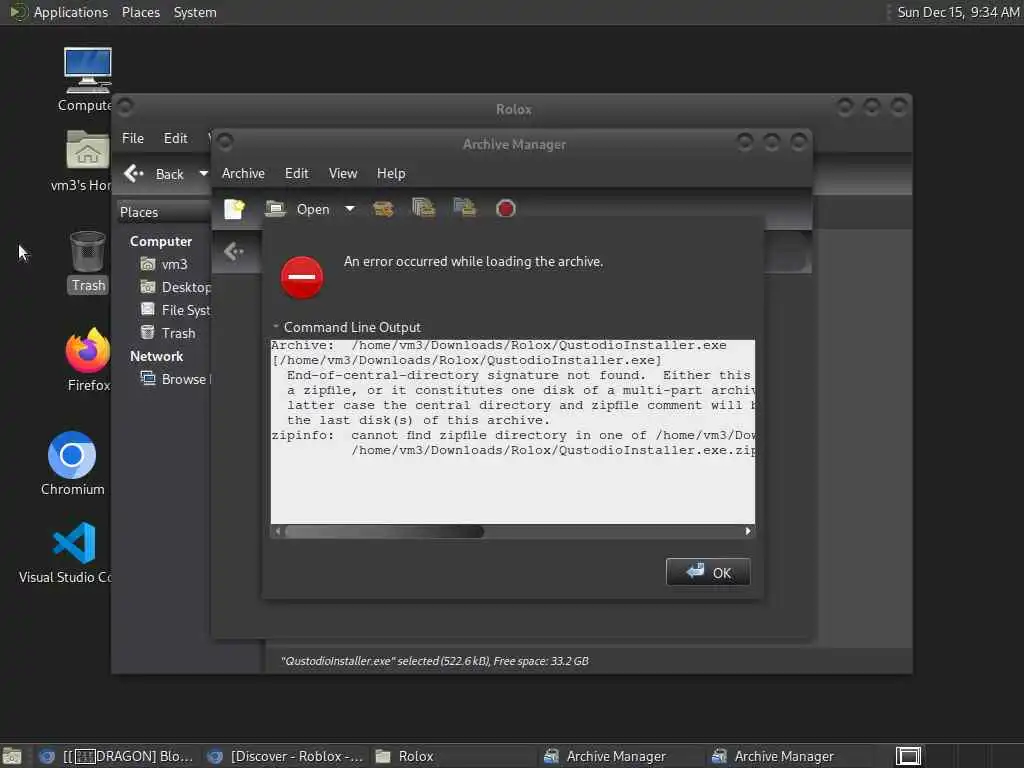
Task: Select File System in Places sidebar
Action: click(x=175, y=310)
